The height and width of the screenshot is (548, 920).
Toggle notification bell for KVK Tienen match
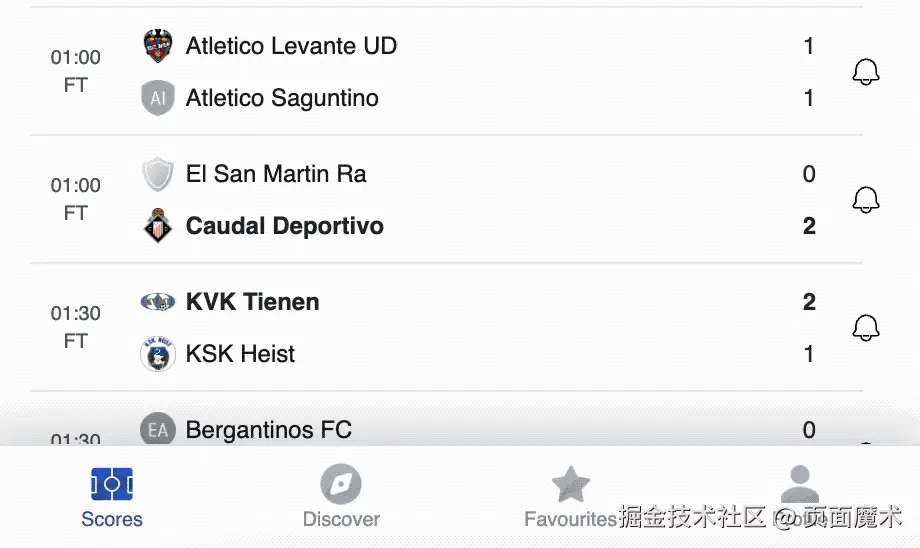(865, 328)
